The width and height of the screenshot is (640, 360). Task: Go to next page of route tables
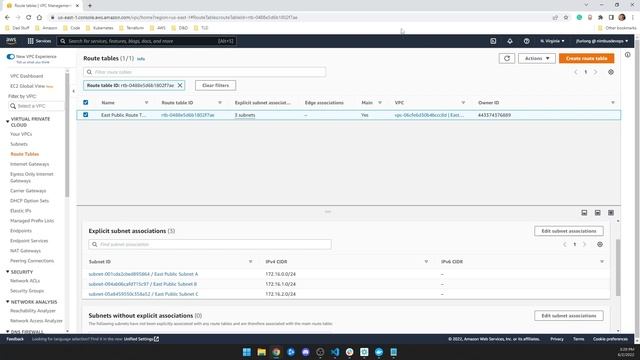(x=596, y=72)
